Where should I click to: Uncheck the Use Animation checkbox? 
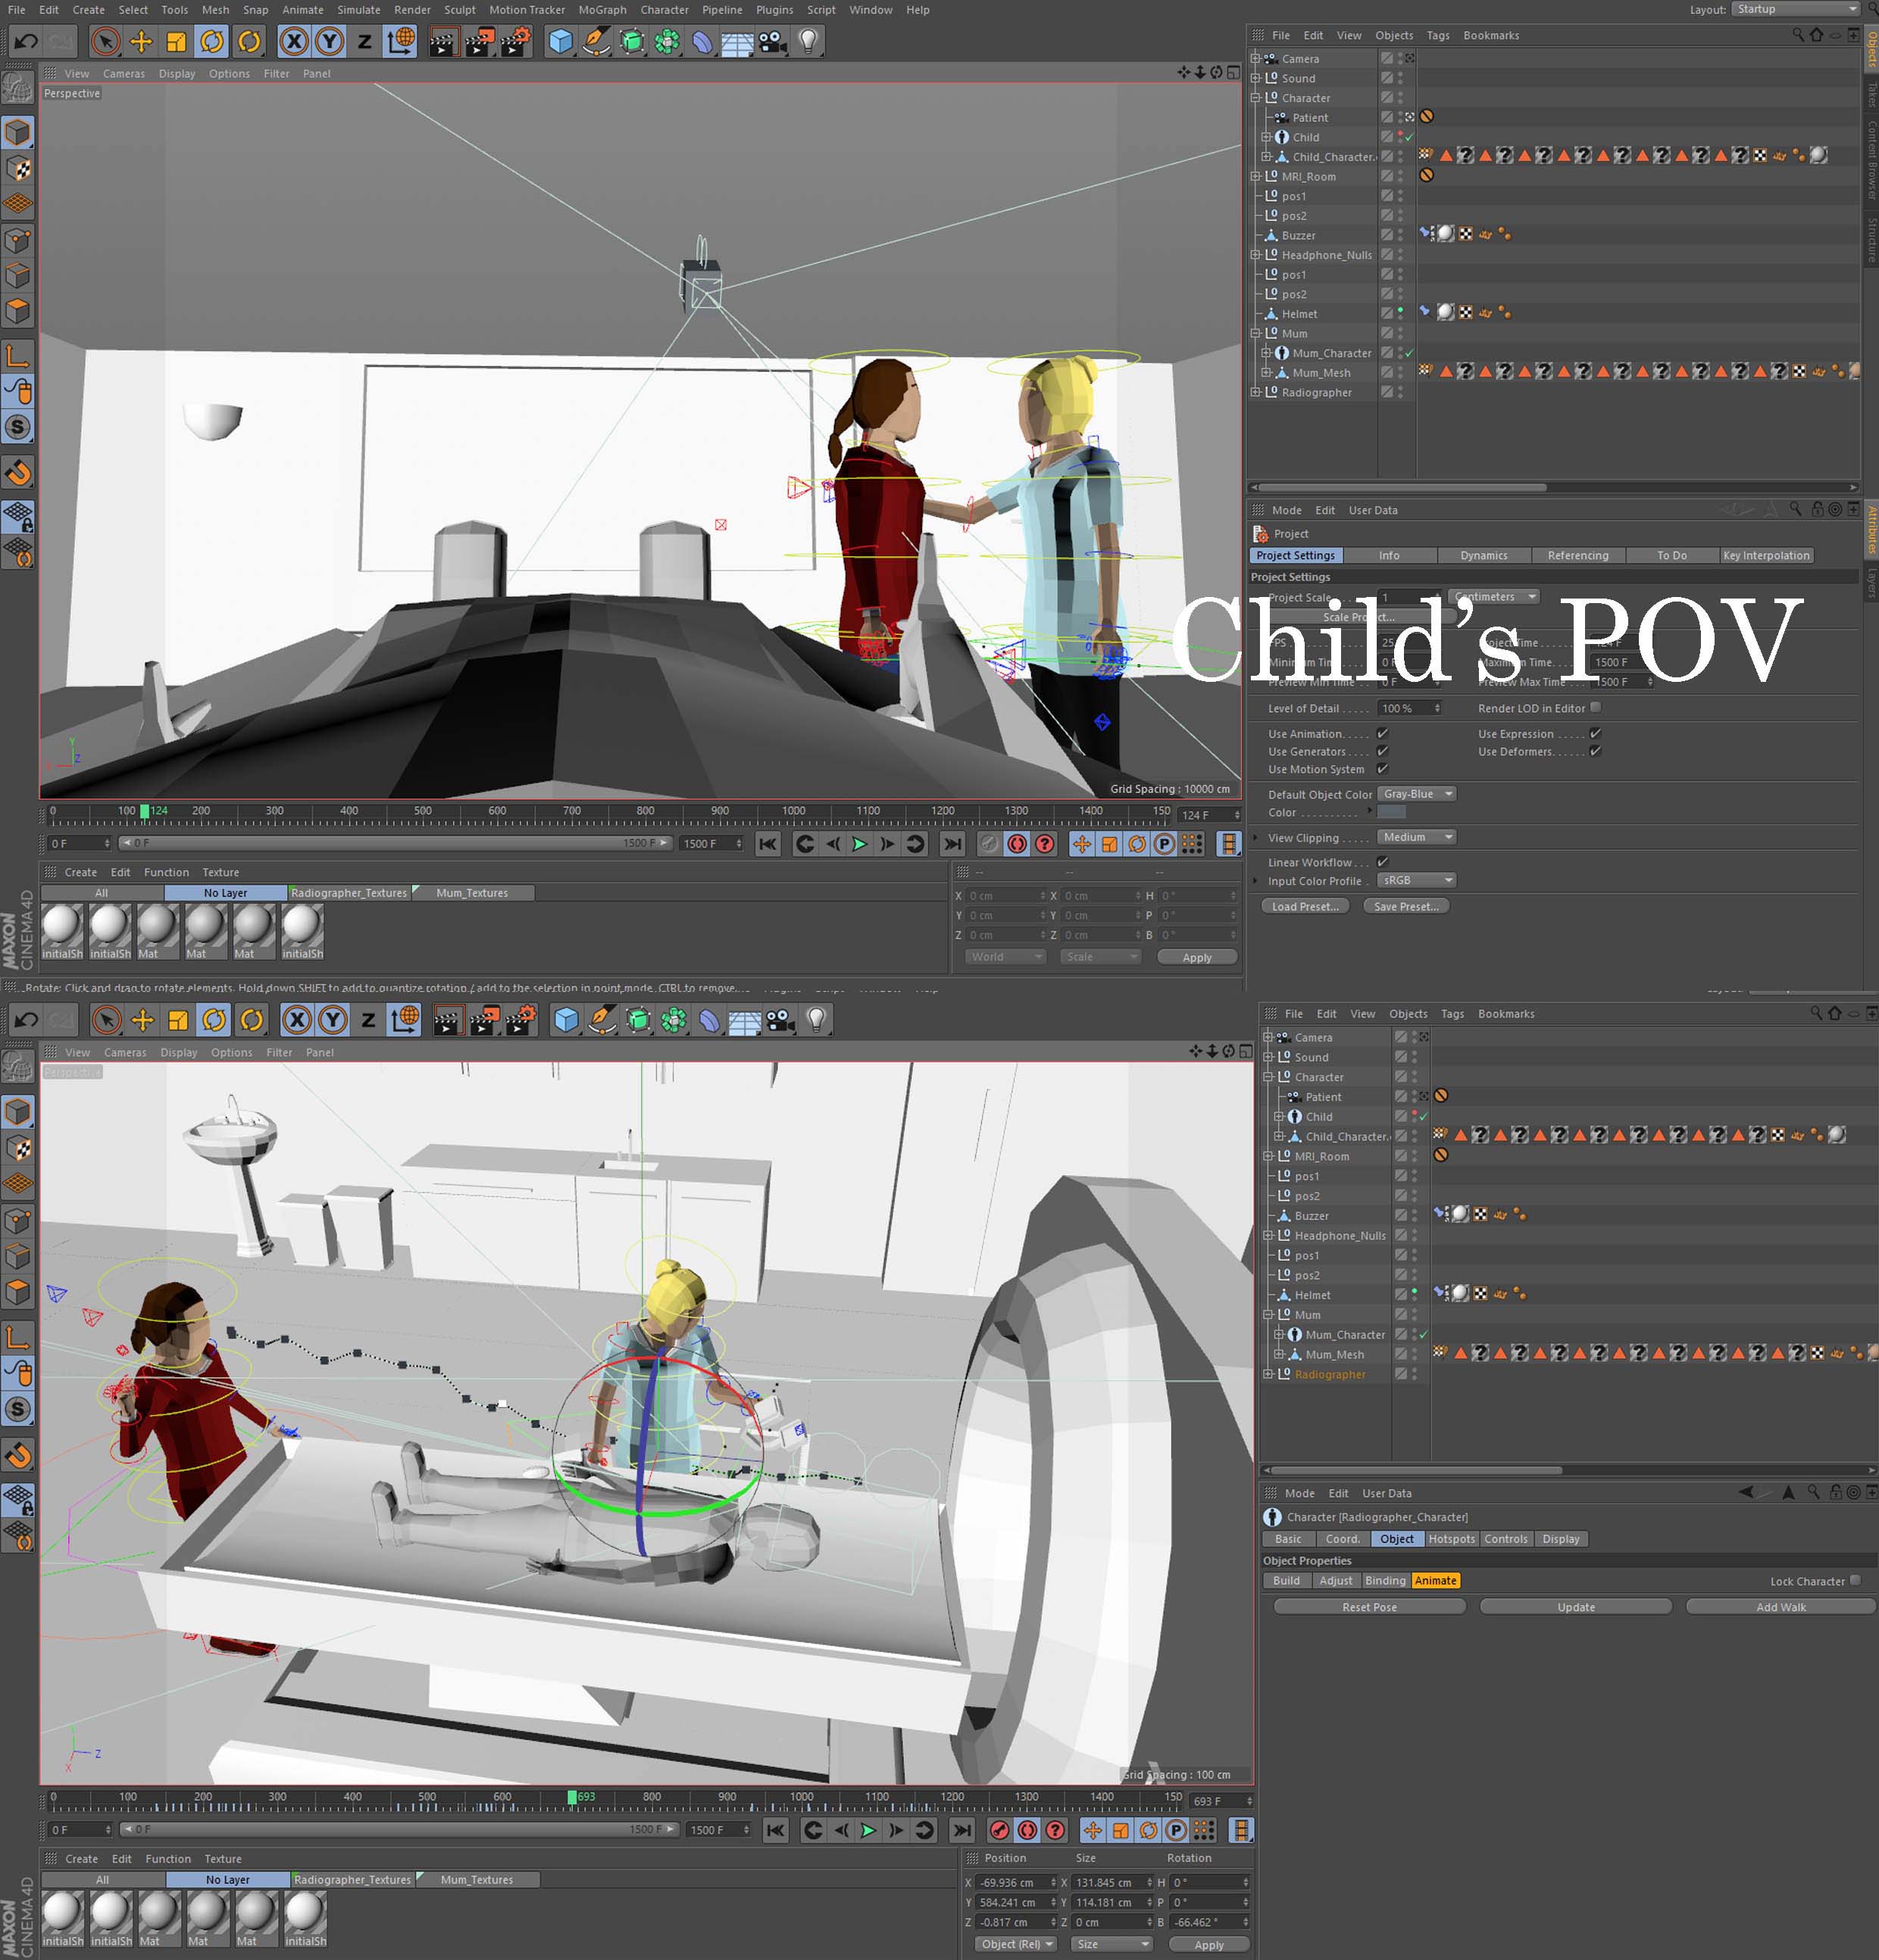click(x=1382, y=734)
